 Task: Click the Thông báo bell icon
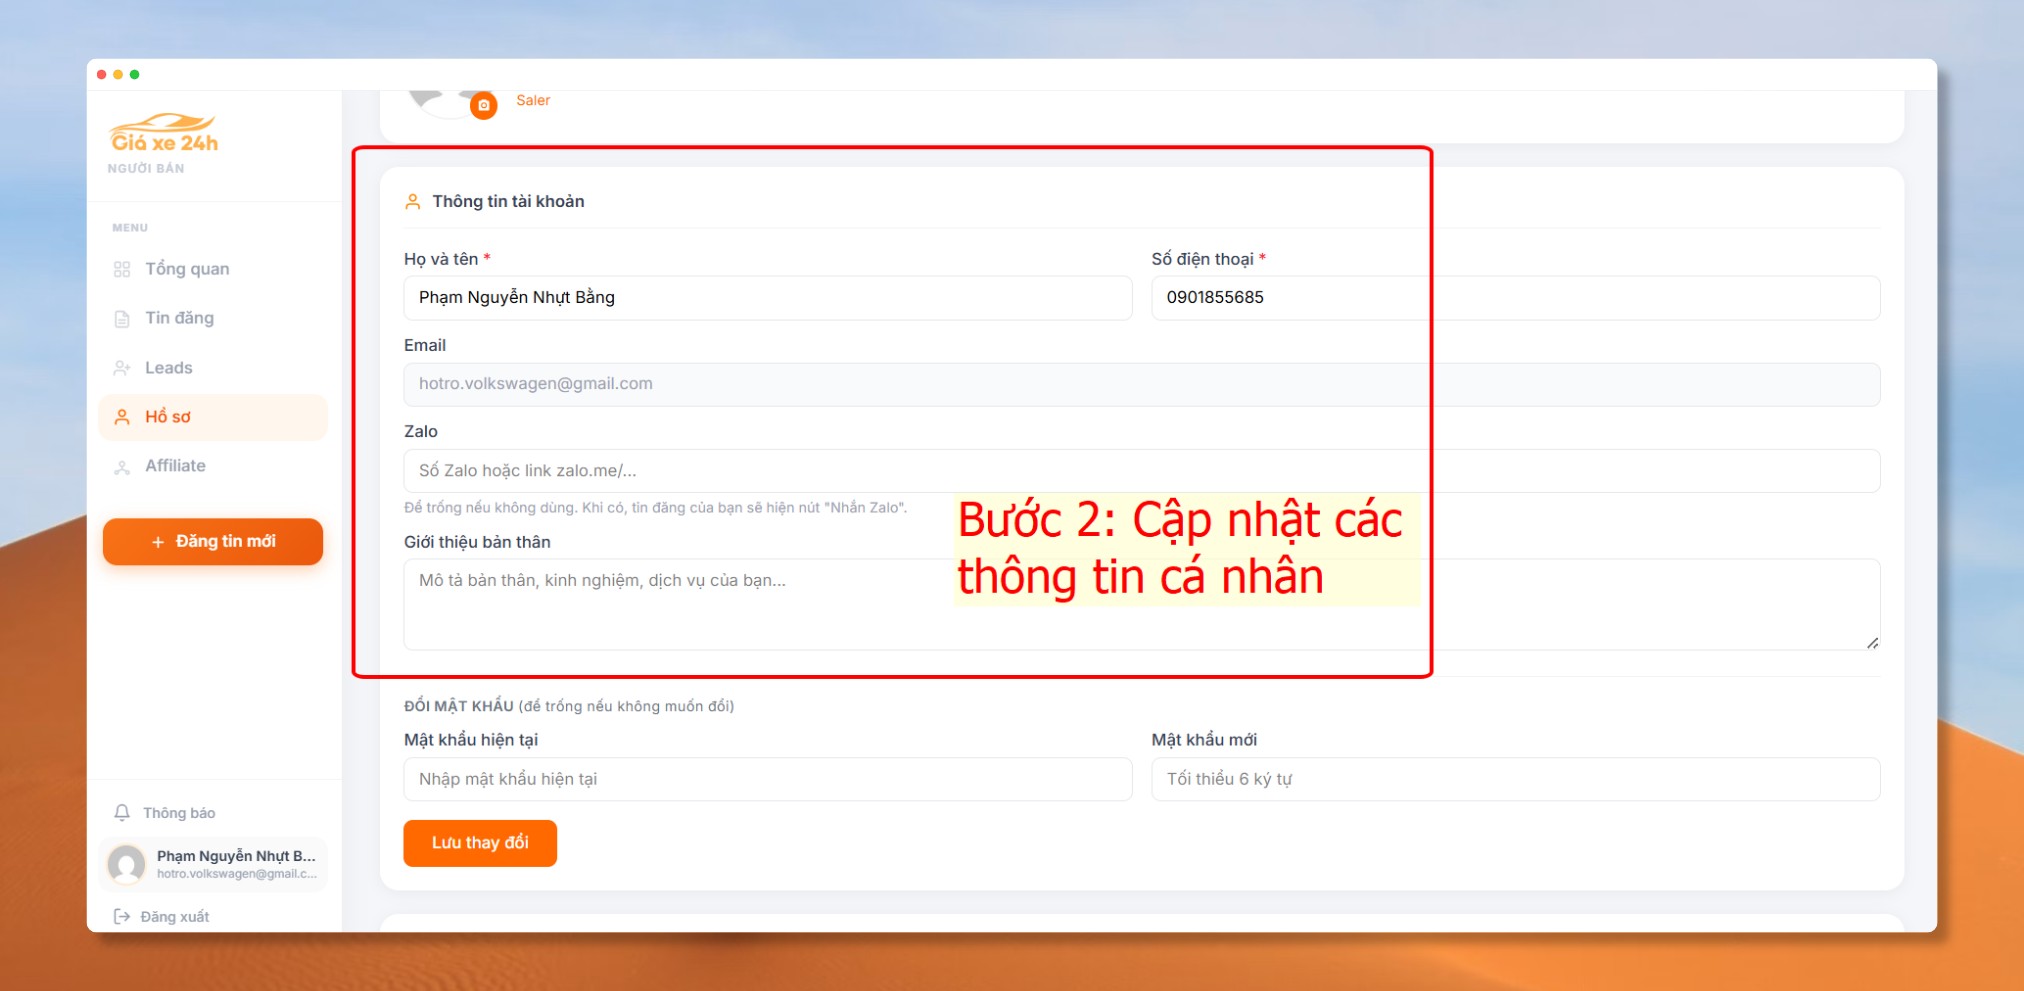(x=122, y=813)
